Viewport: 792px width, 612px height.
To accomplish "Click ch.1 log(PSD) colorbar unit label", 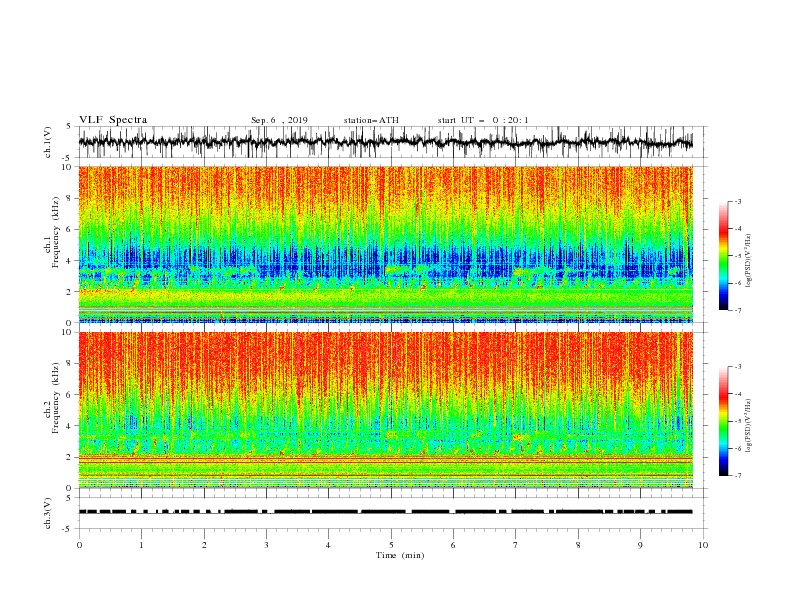I will coord(749,261).
